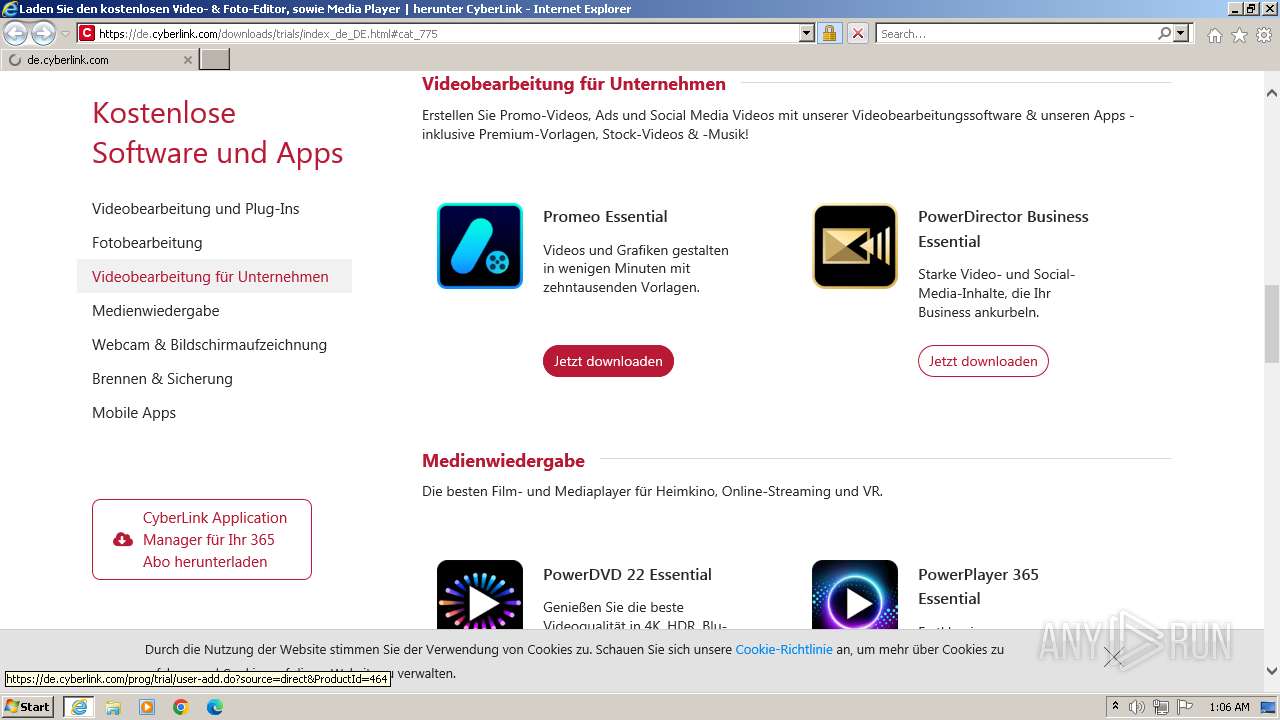Click in the address bar URL field
Viewport: 1280px width, 720px height.
pyautogui.click(x=448, y=33)
